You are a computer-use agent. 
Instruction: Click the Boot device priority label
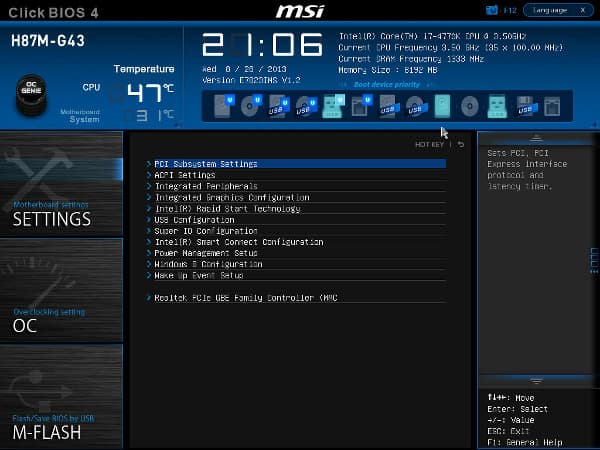[387, 85]
